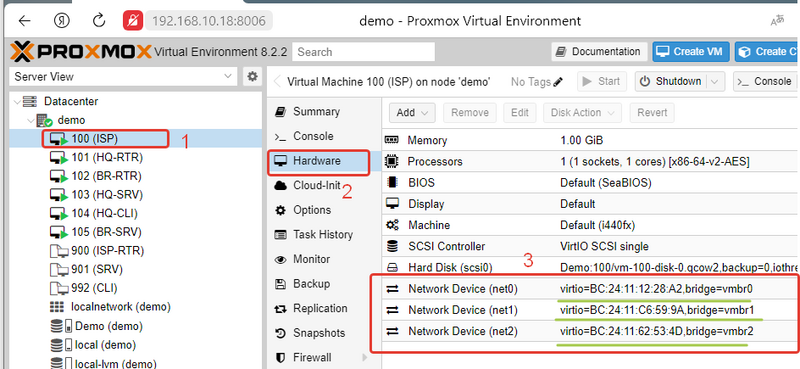Screen dimensions: 800x369
Task: Select VM 103 (HQ-SRV) in tree
Action: (136, 195)
